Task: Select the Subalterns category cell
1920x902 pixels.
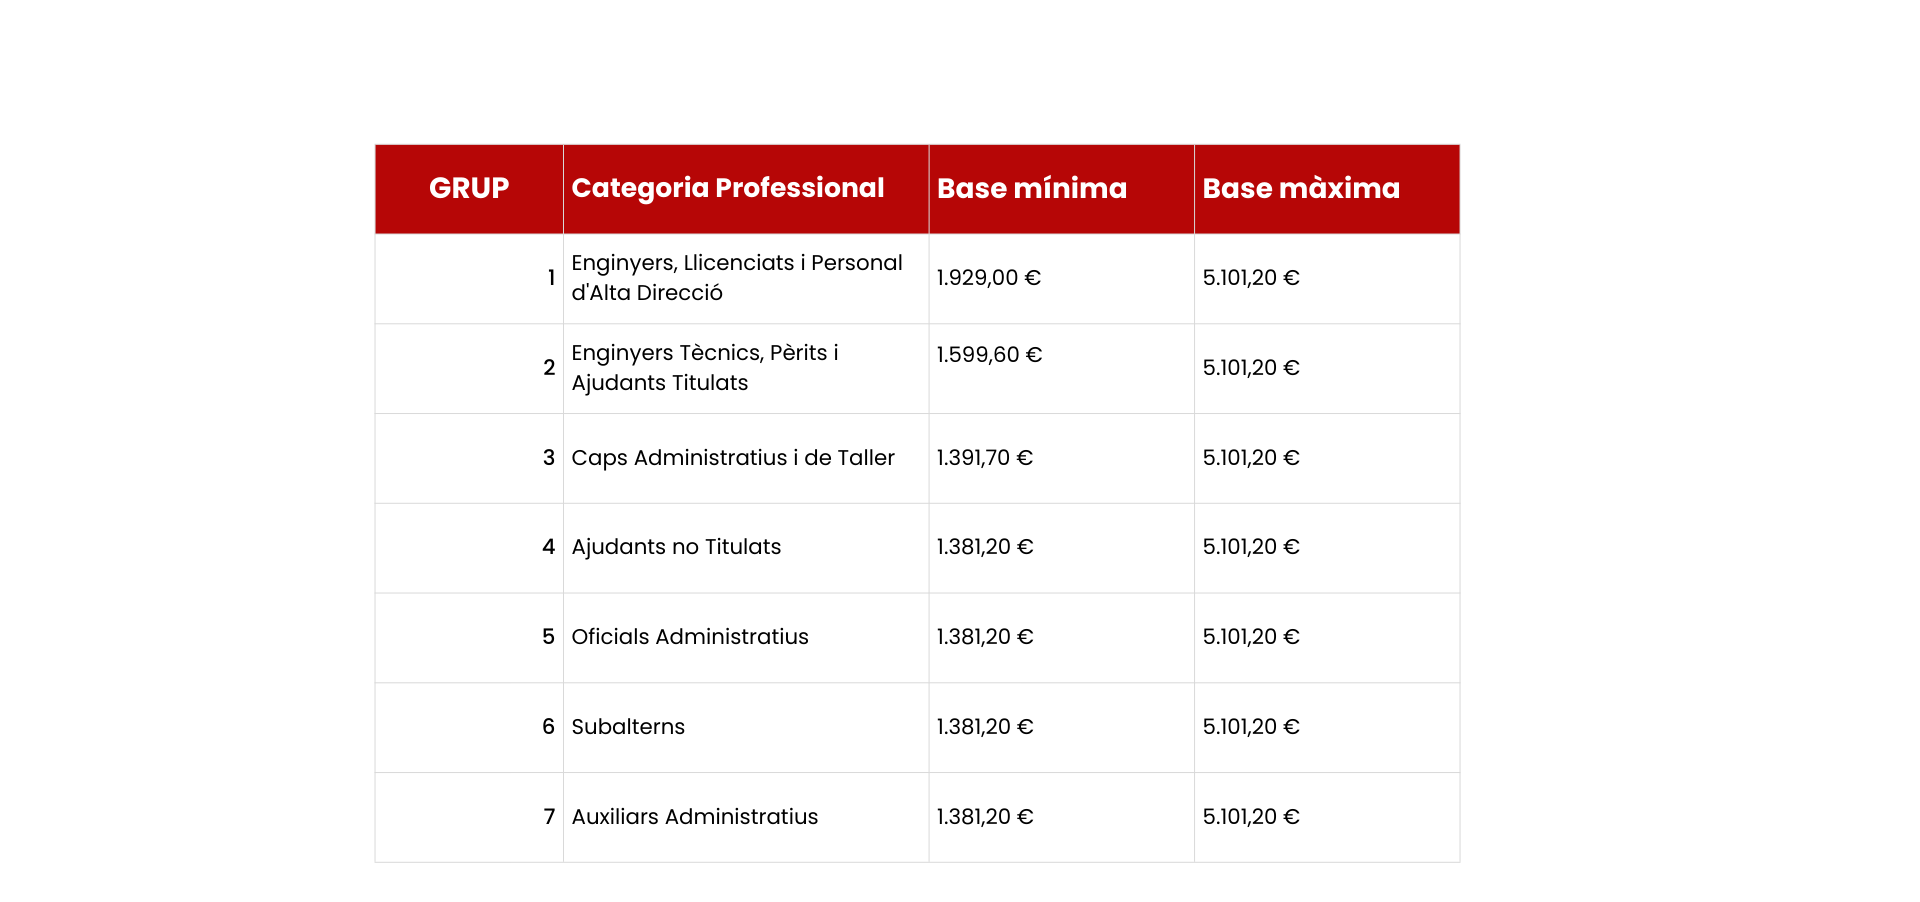Action: [628, 727]
